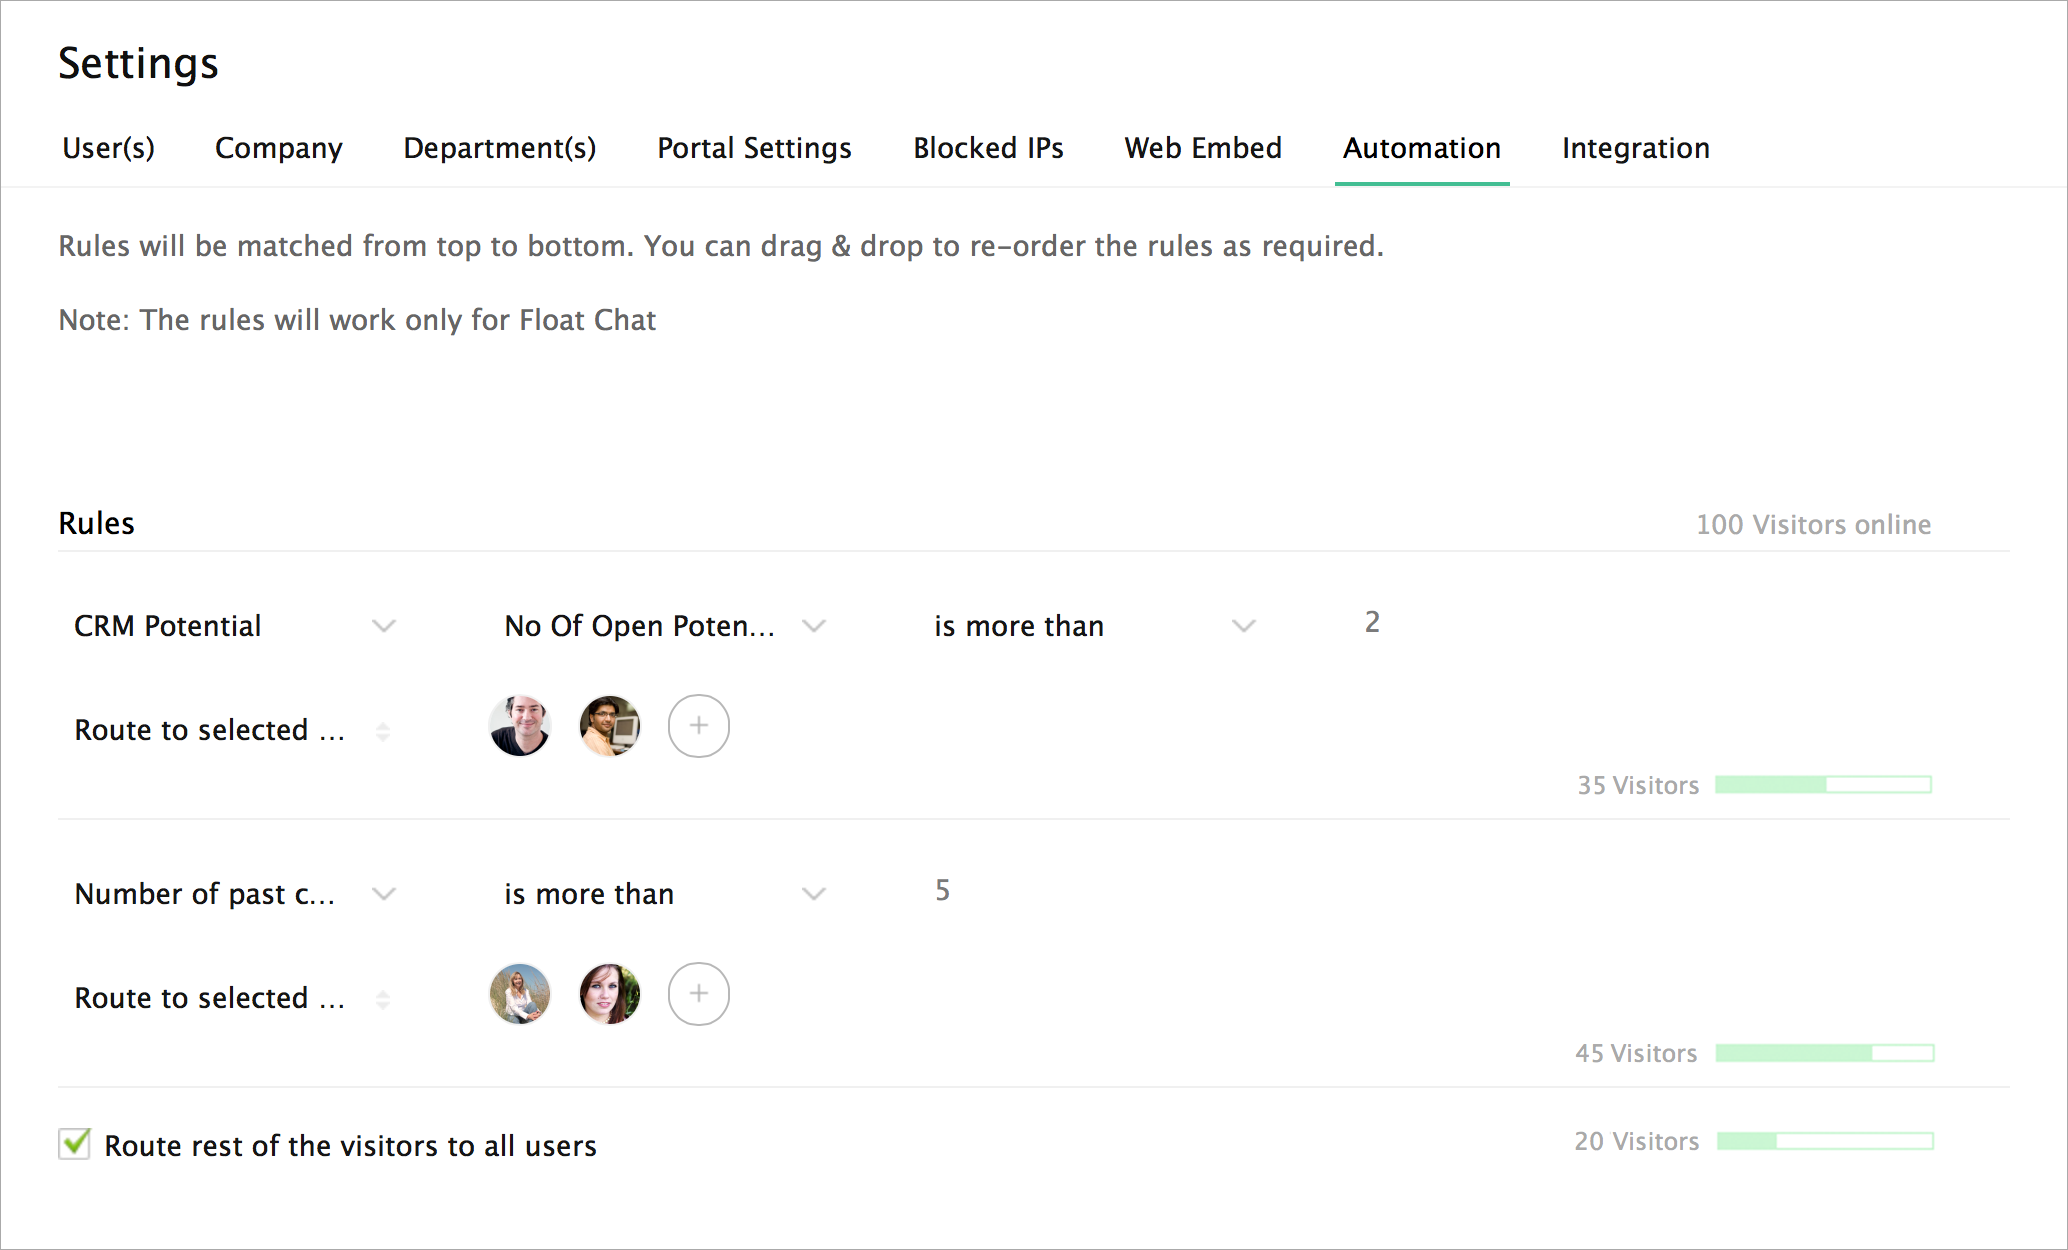Screen dimensions: 2068x1250
Task: Open the Department(s) tab
Action: (499, 148)
